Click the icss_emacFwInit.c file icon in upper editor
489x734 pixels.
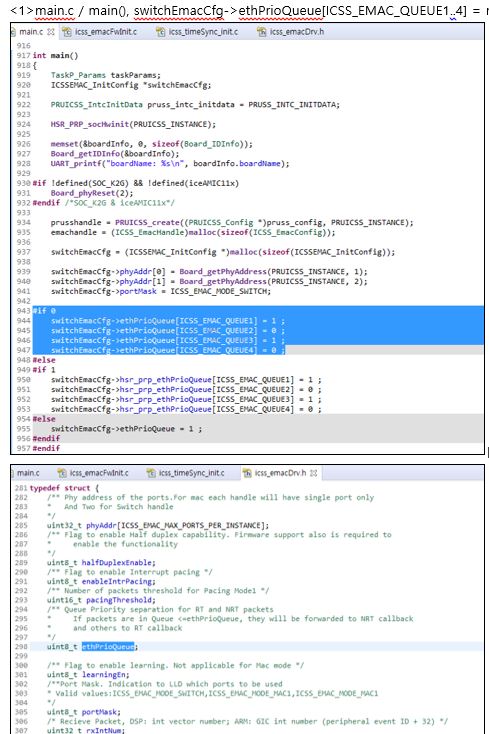pyautogui.click(x=67, y=32)
